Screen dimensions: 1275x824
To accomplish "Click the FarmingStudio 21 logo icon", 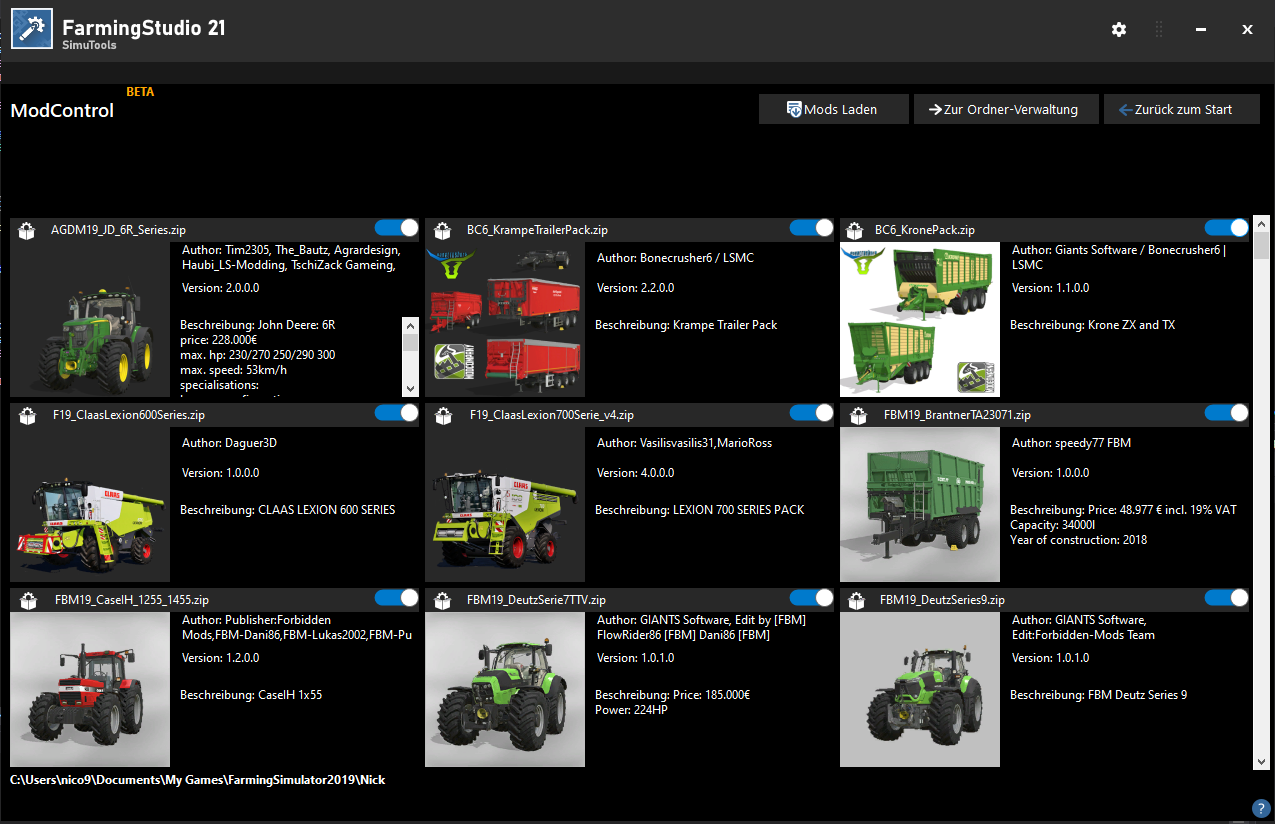I will pos(32,29).
